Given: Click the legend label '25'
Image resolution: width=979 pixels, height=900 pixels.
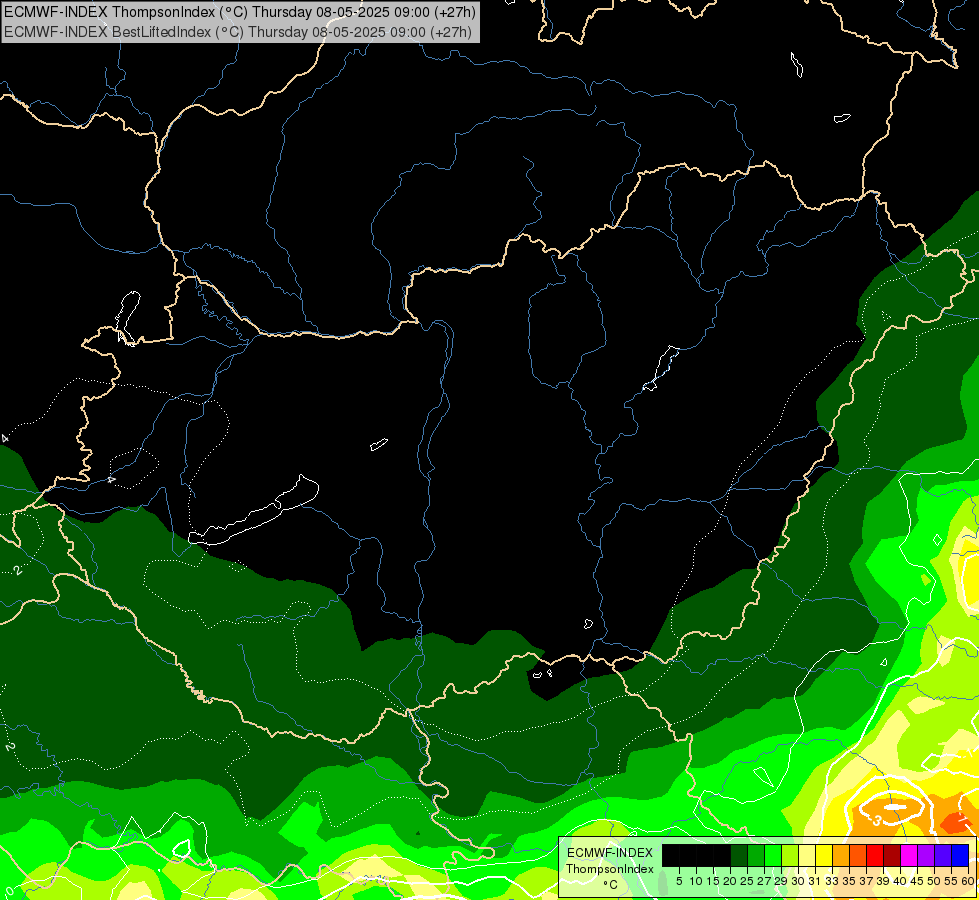Looking at the screenshot, I should pos(747,881).
